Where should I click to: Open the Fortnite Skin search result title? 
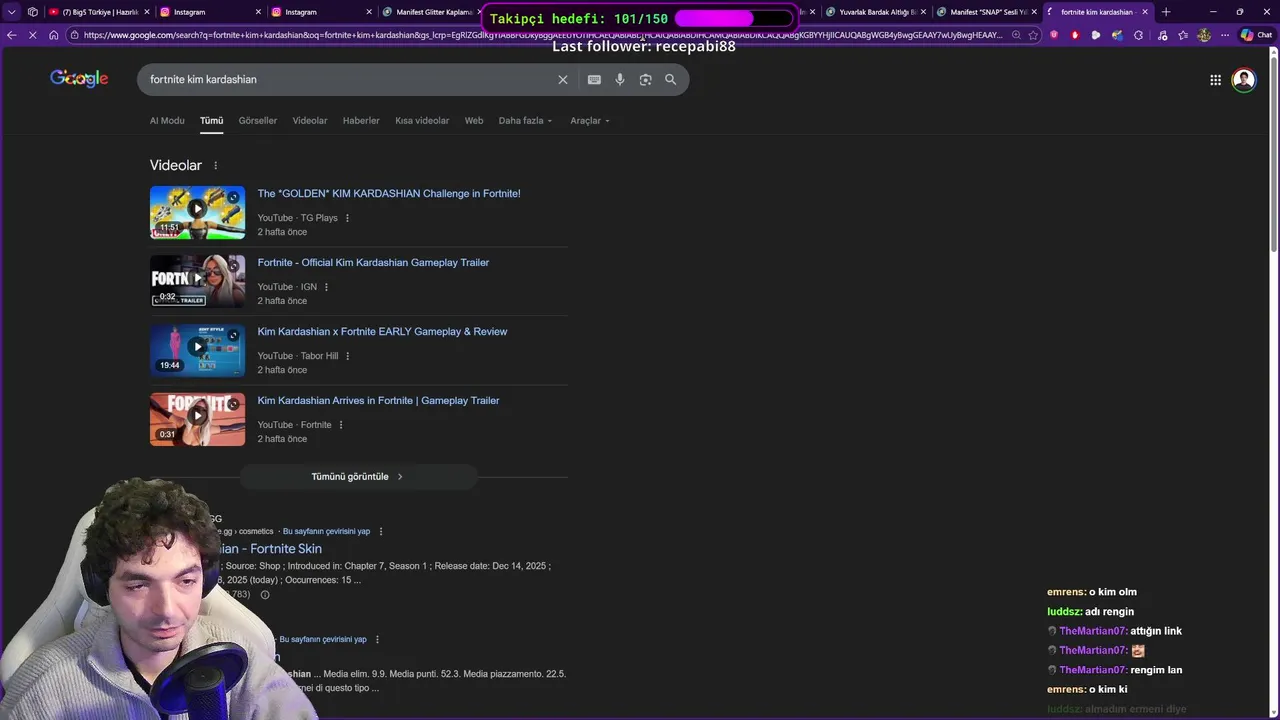tap(268, 549)
